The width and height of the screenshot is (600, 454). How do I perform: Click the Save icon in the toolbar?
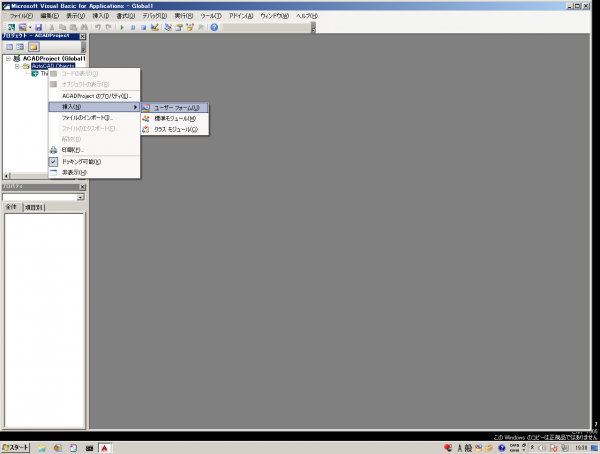37,27
